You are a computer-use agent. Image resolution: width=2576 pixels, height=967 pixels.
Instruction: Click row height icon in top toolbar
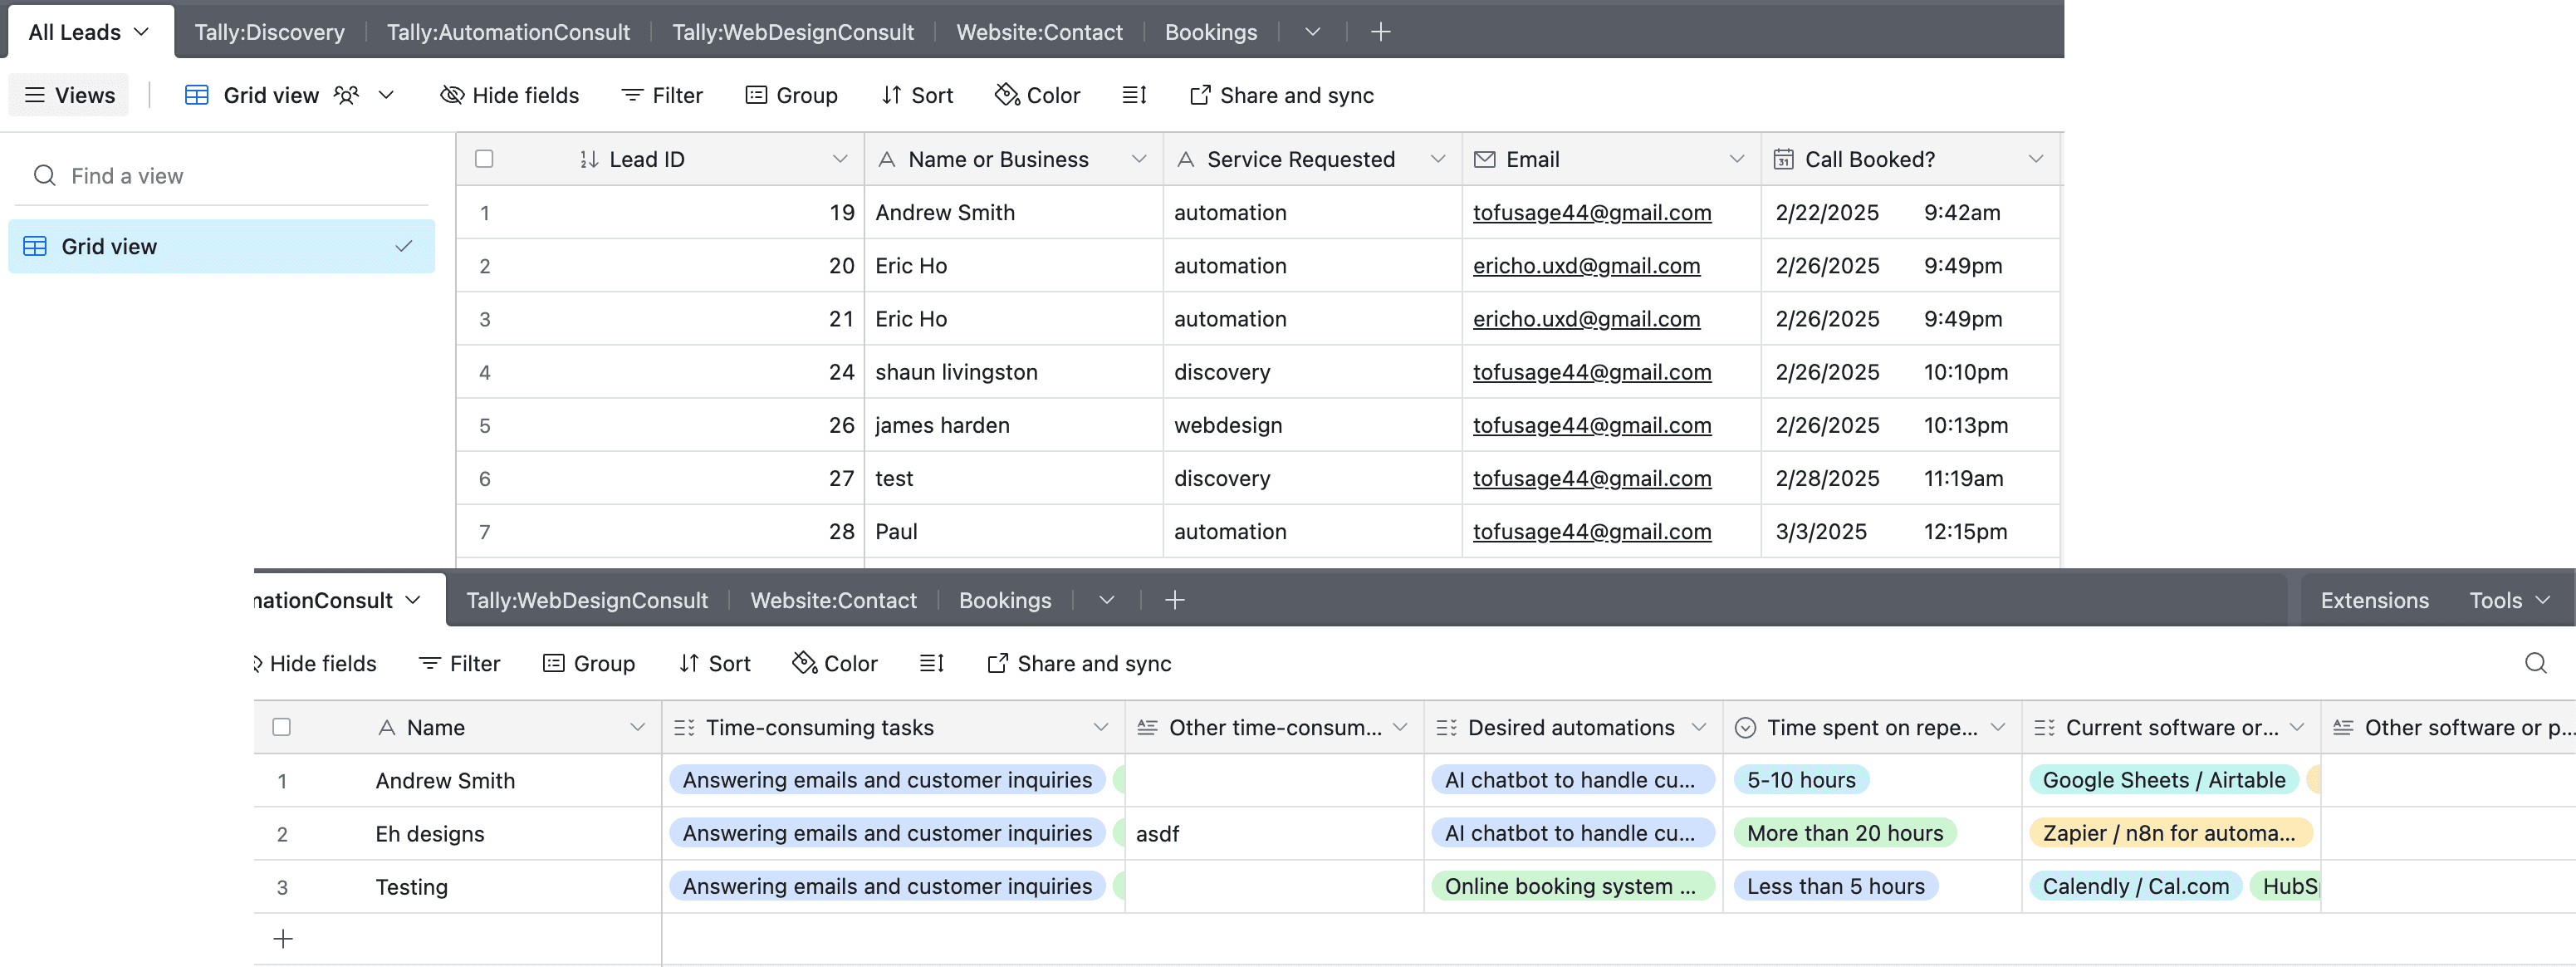pos(1134,95)
